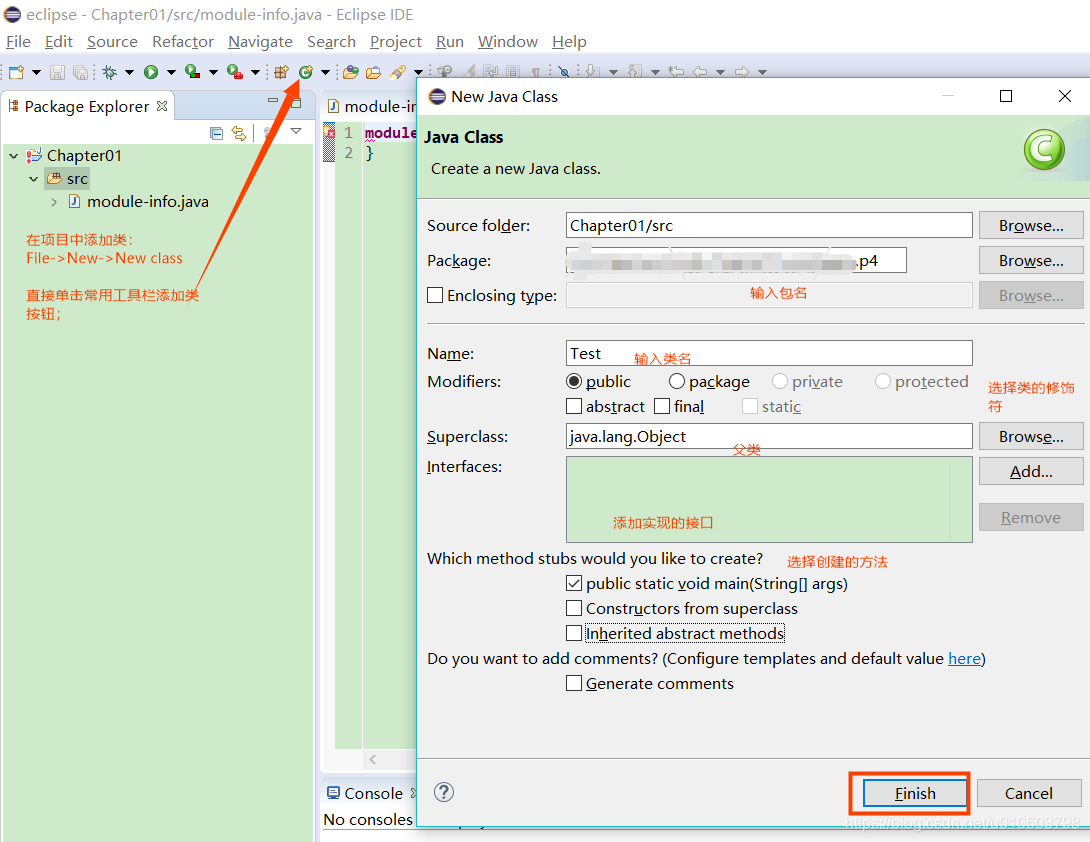Click Collapse All in Package Explorer
Viewport: 1090px width, 842px height.
[x=216, y=133]
